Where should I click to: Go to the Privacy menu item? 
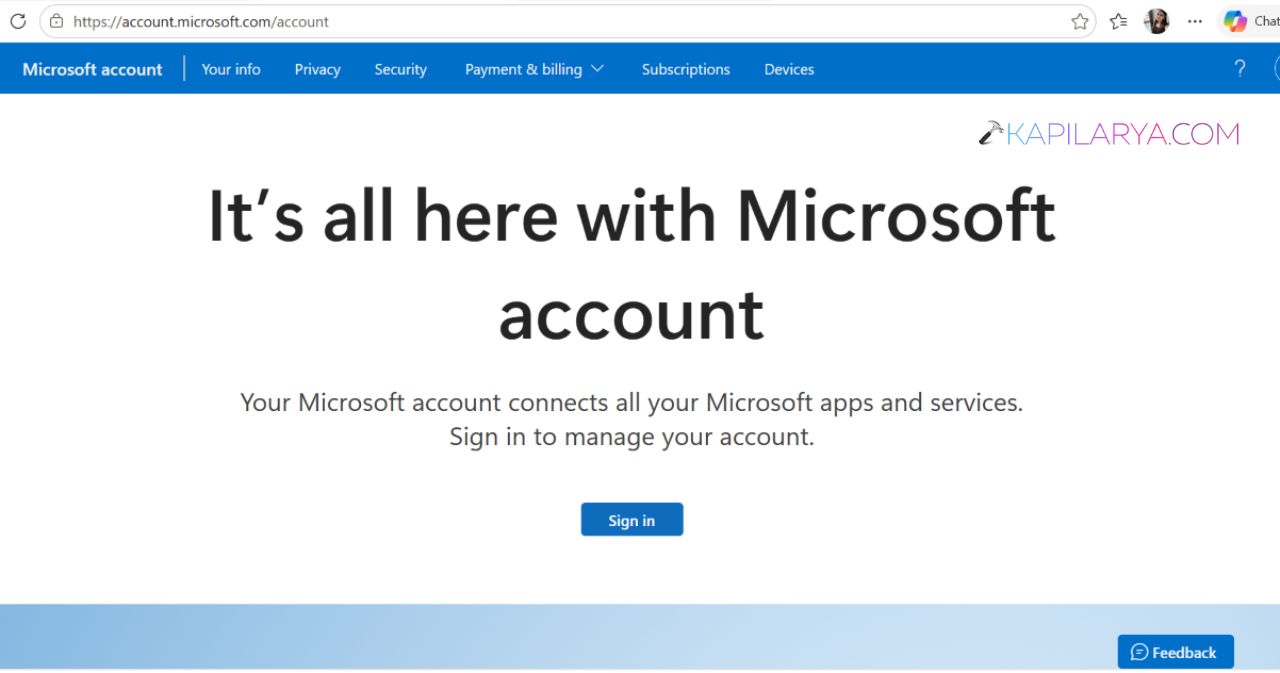[317, 69]
